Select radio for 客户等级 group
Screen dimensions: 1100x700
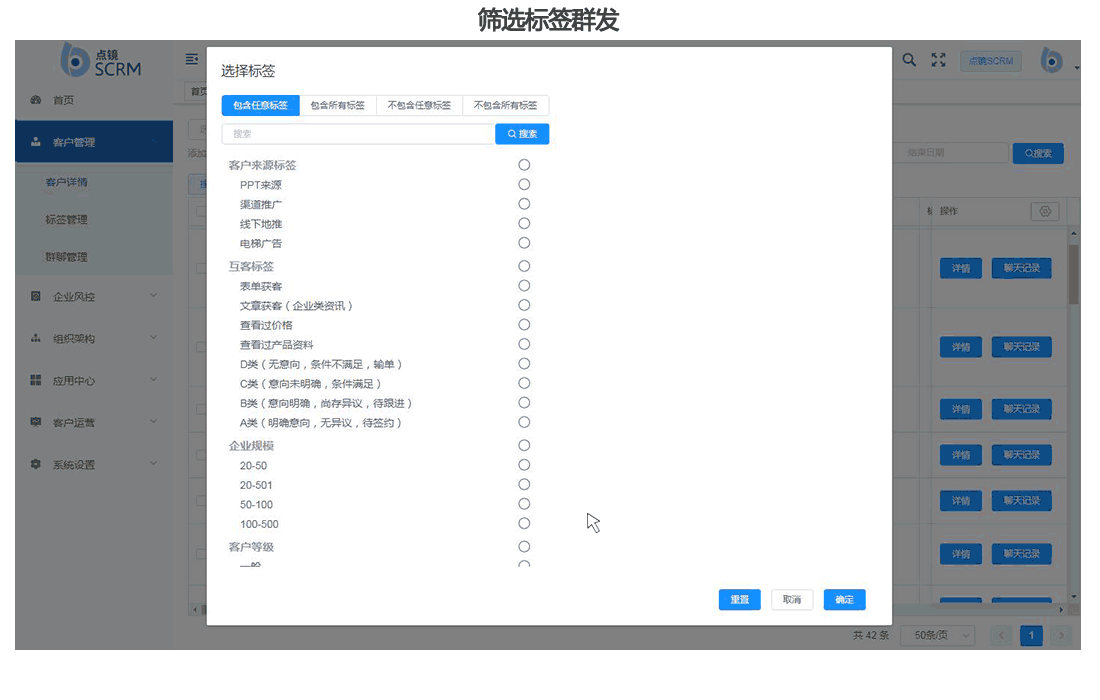tap(524, 546)
